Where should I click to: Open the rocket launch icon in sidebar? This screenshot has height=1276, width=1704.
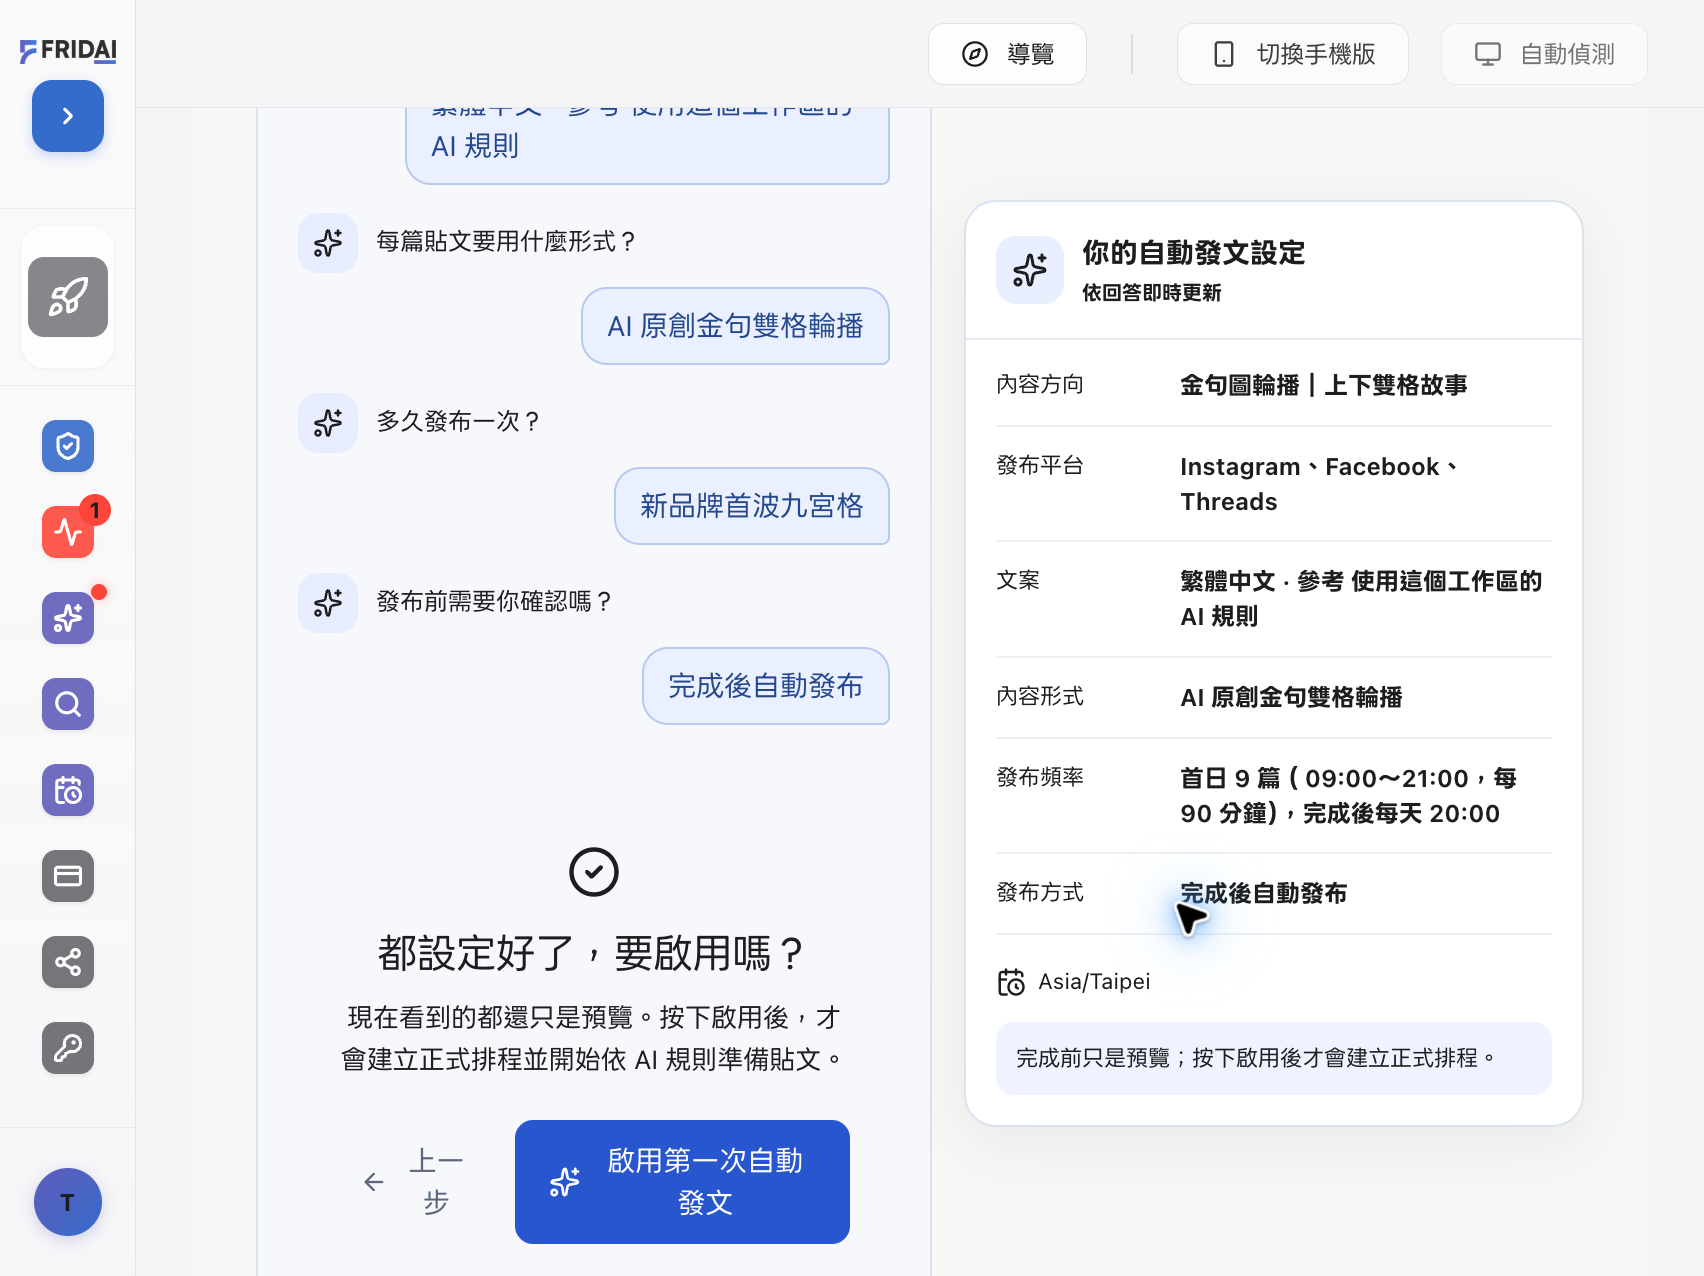click(x=68, y=297)
